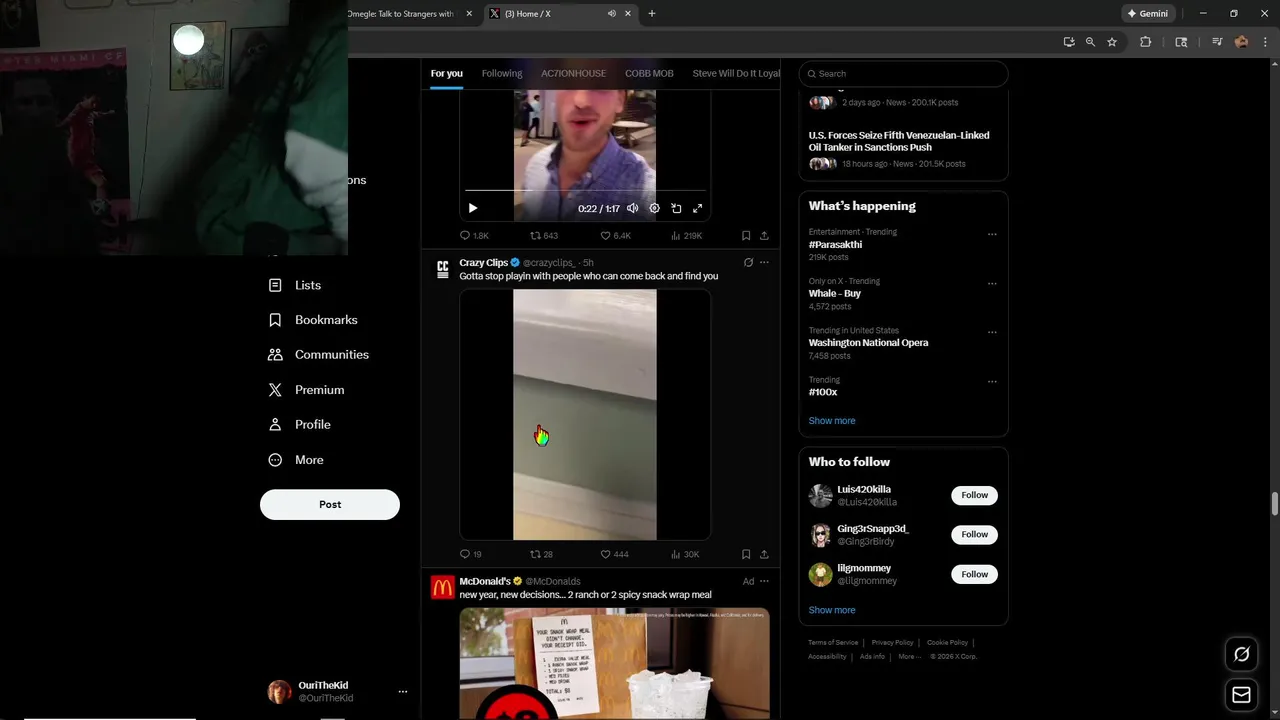Click the X search field

[x=903, y=73]
